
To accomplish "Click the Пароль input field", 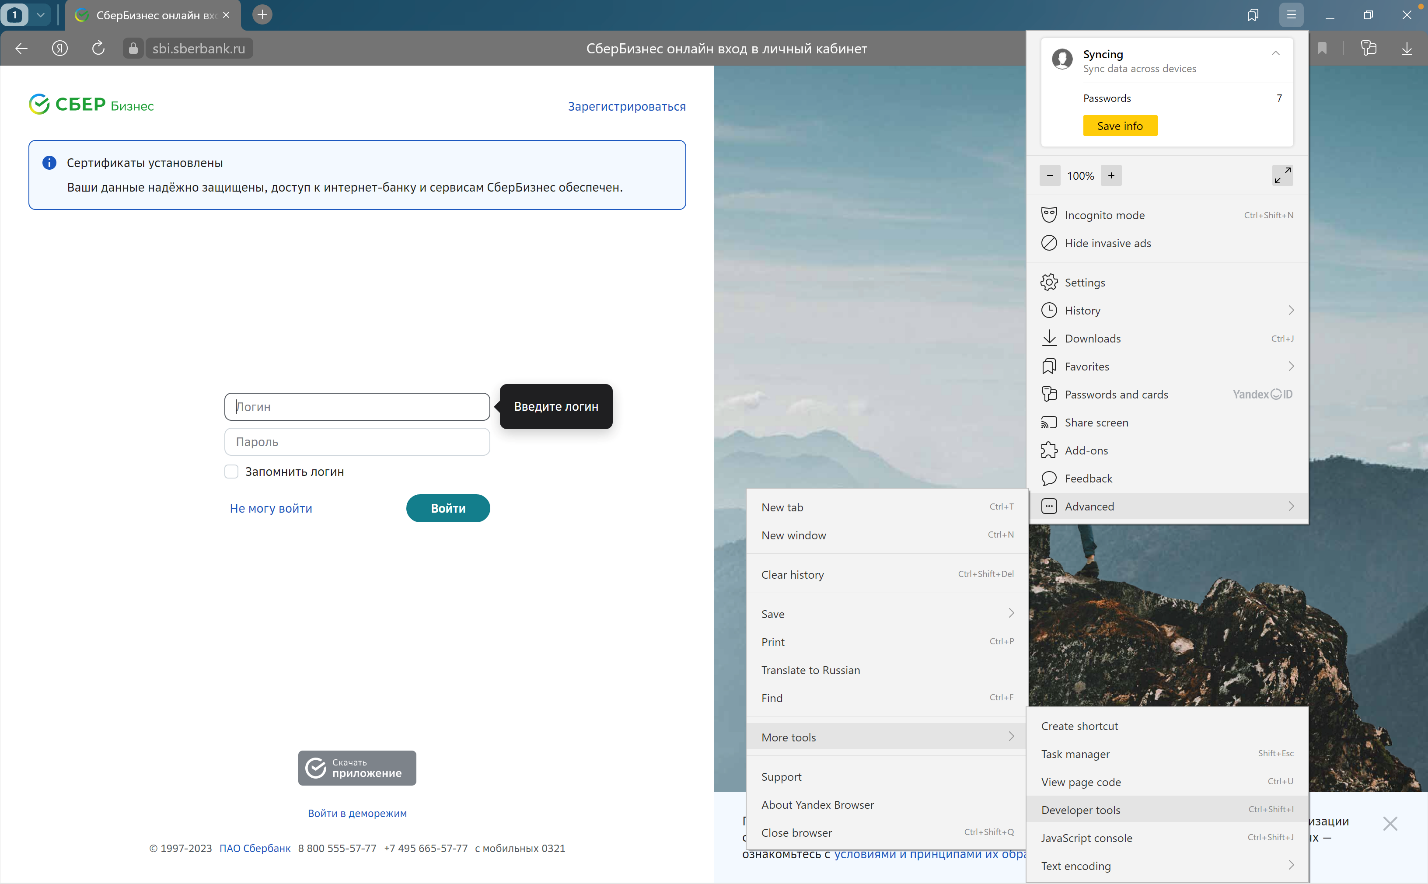I will 357,442.
